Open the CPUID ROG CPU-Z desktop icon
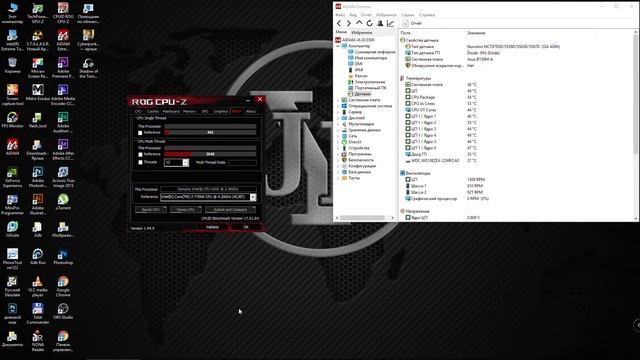This screenshot has height=360, width=640. 63,13
